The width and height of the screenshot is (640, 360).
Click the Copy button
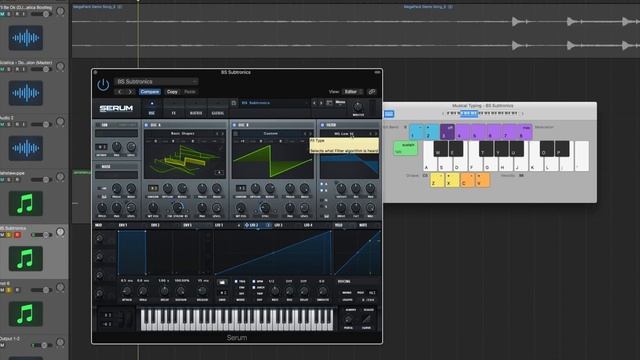(x=172, y=92)
